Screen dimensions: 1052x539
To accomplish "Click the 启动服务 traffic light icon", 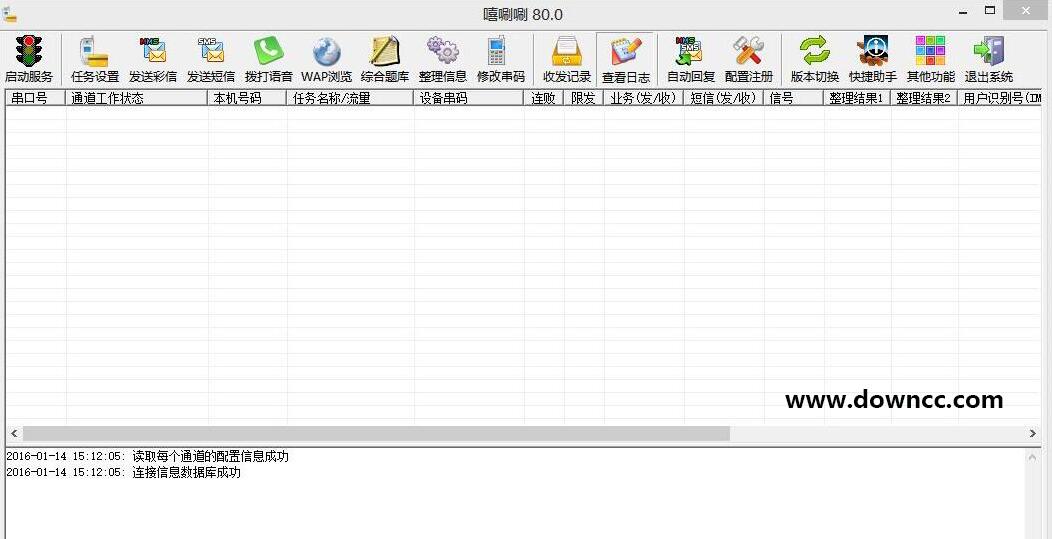I will coord(29,52).
